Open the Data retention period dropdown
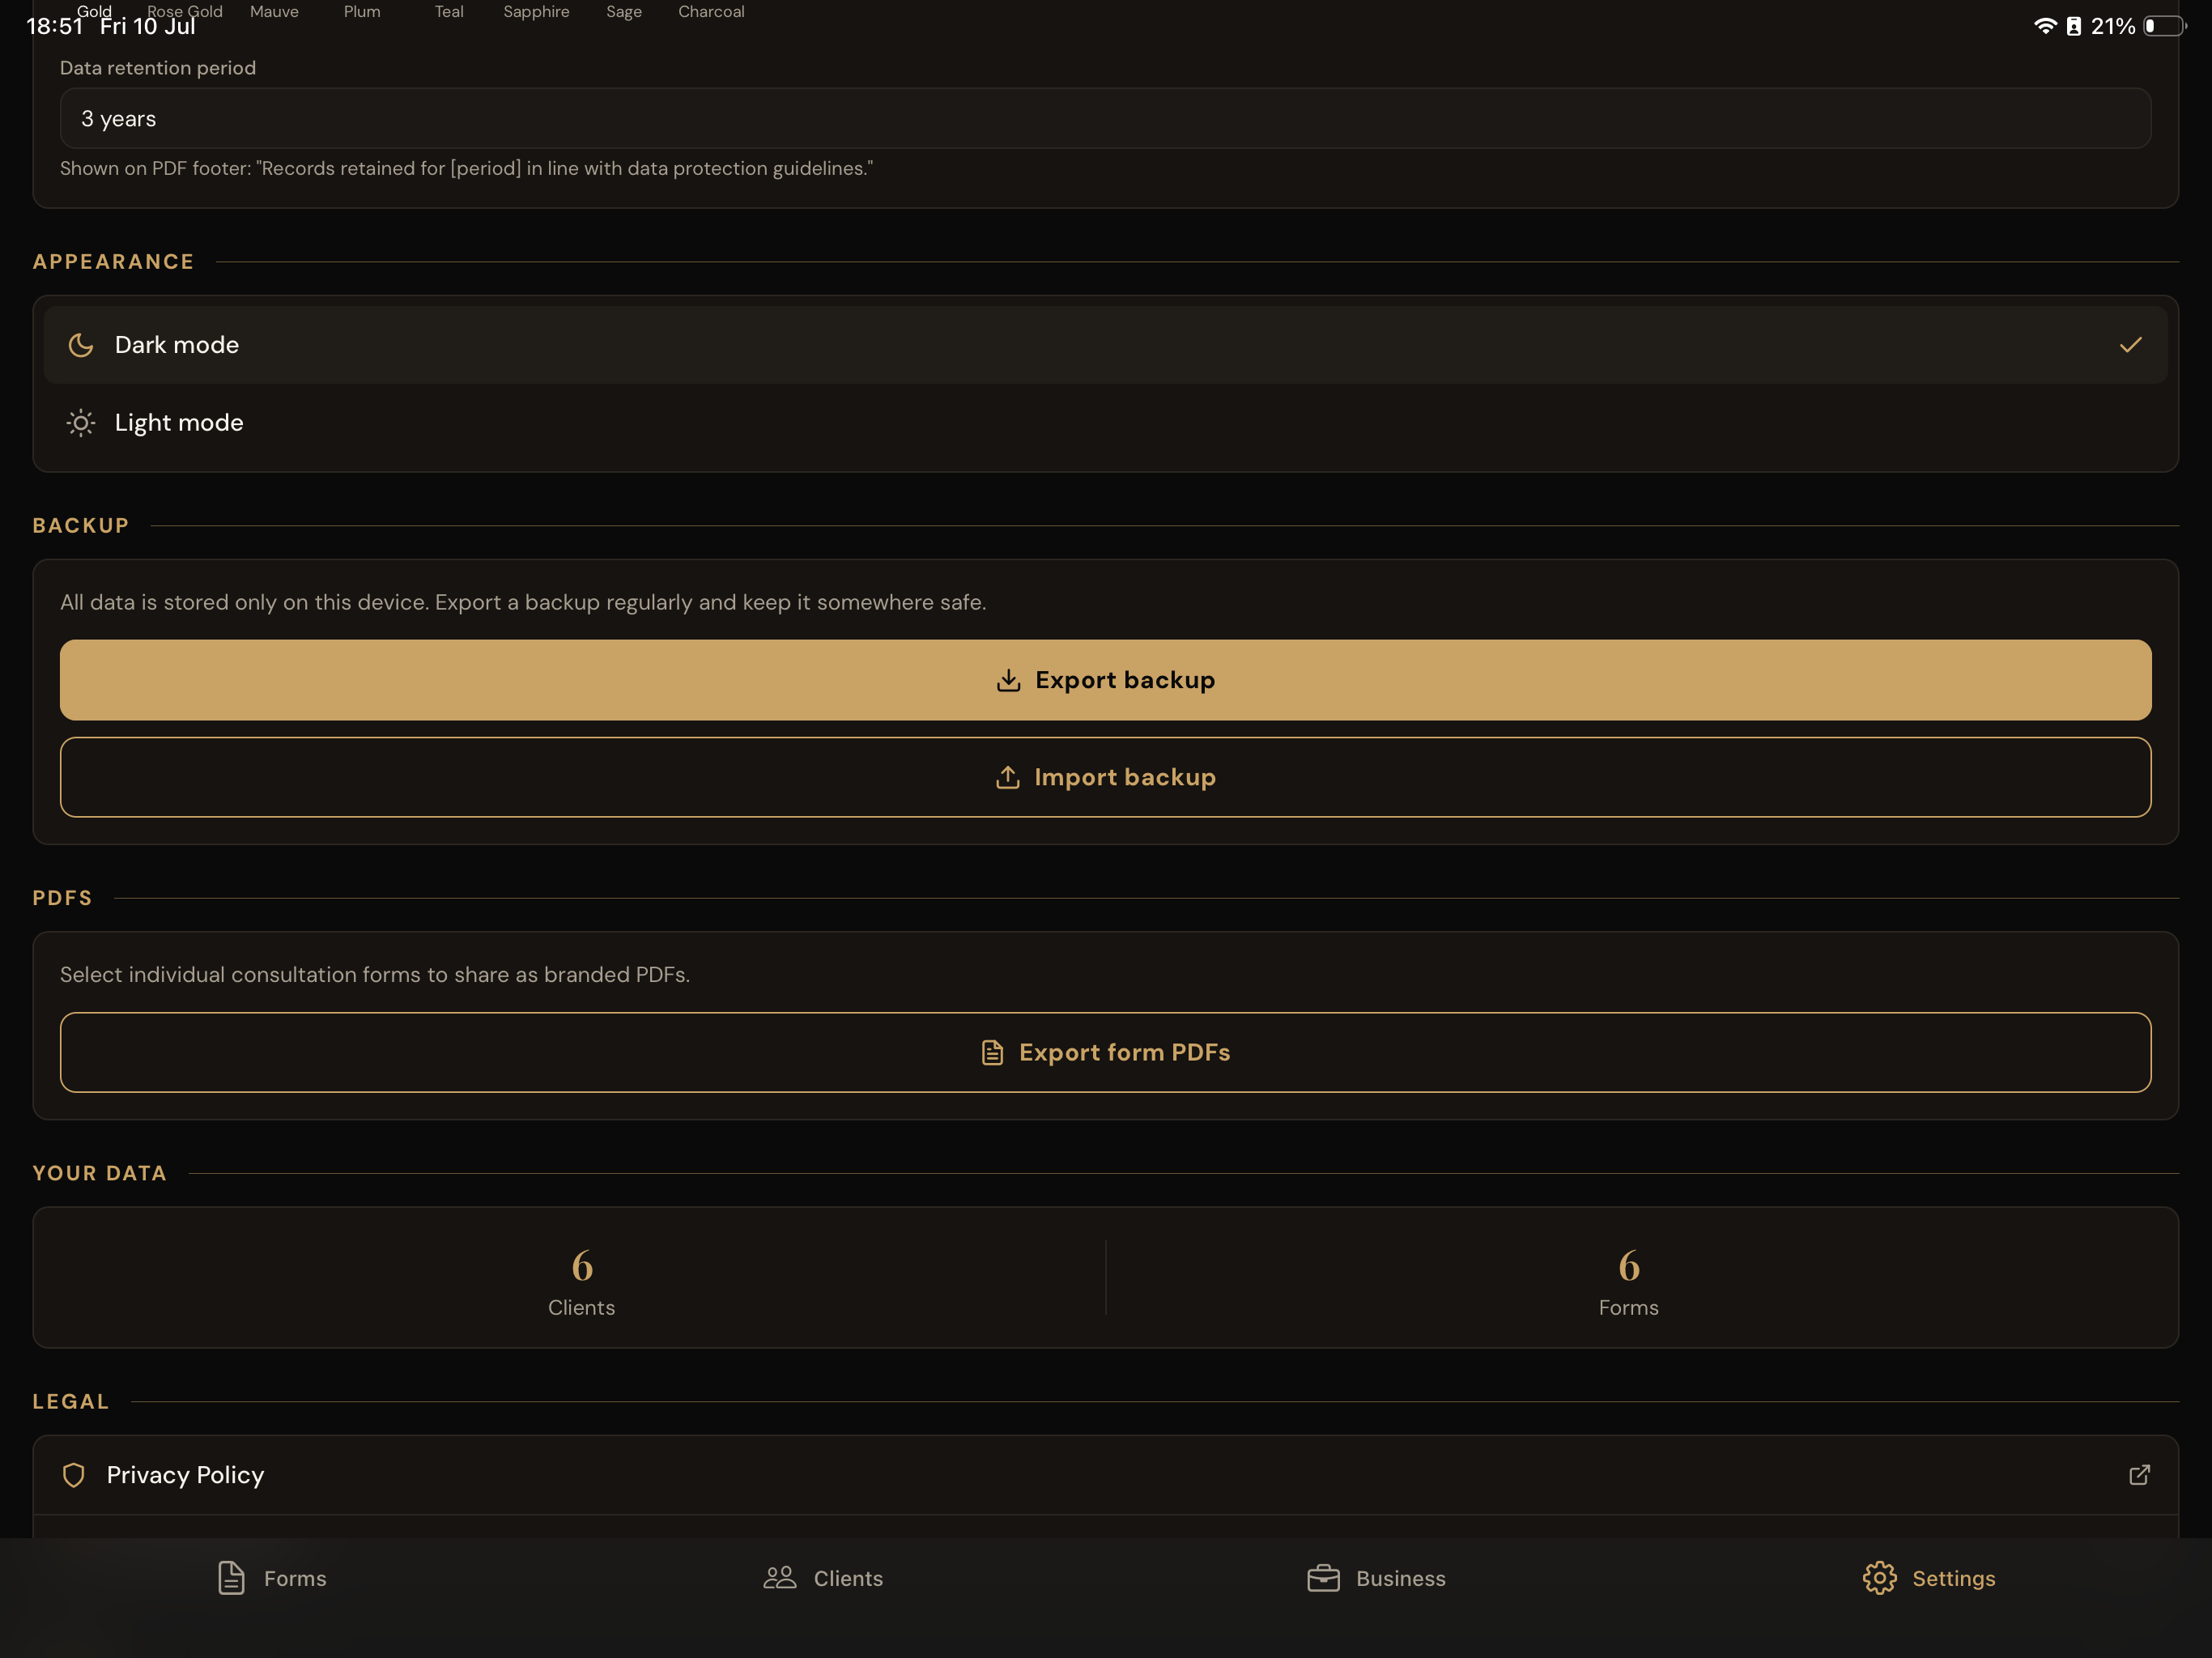This screenshot has width=2212, height=1658. coord(1105,119)
